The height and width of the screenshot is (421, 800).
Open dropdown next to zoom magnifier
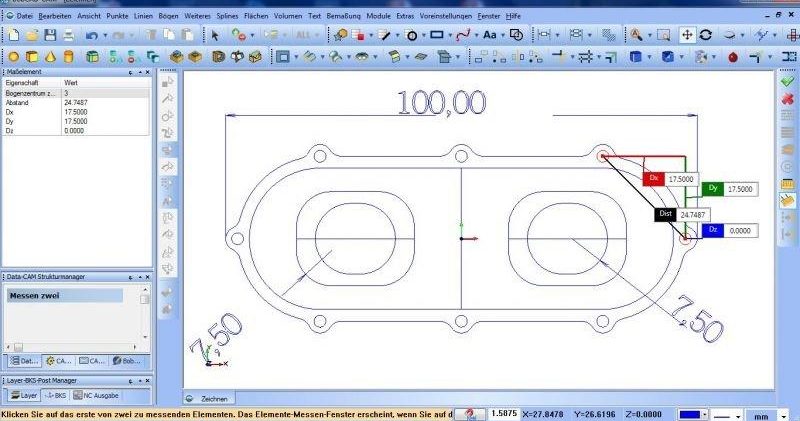[x=649, y=35]
